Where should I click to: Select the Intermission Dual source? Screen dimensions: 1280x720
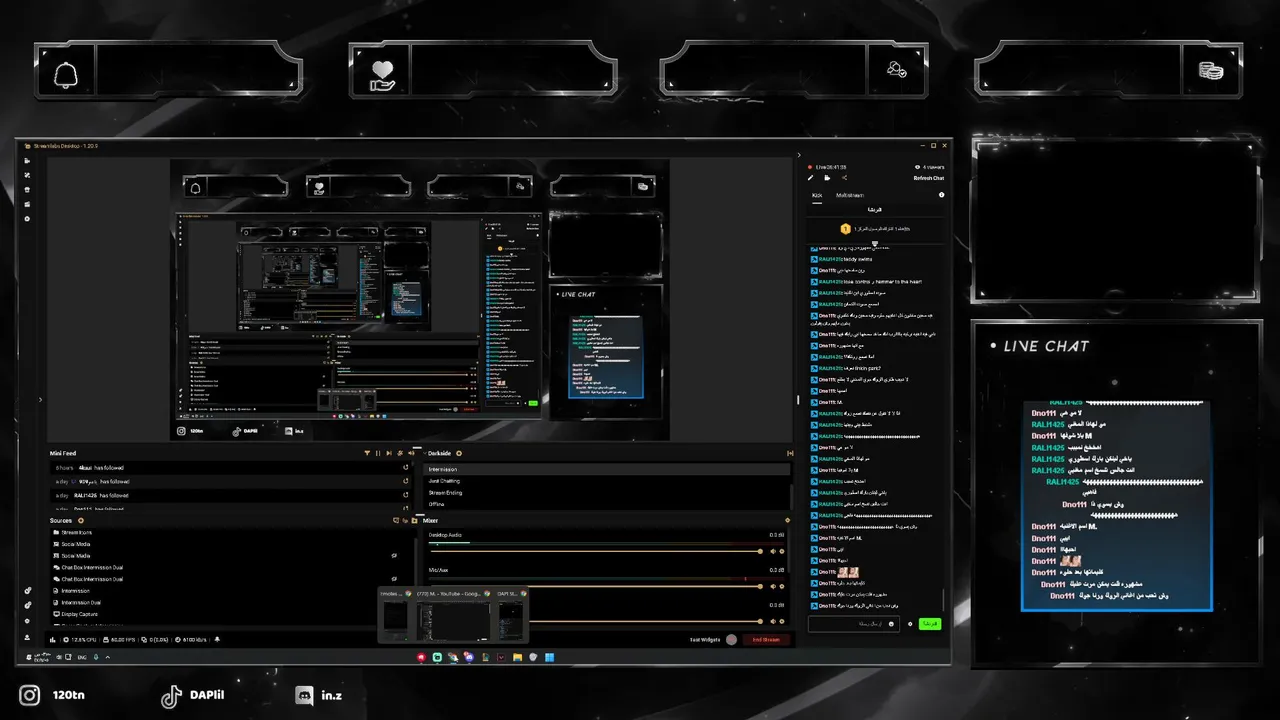tap(82, 603)
